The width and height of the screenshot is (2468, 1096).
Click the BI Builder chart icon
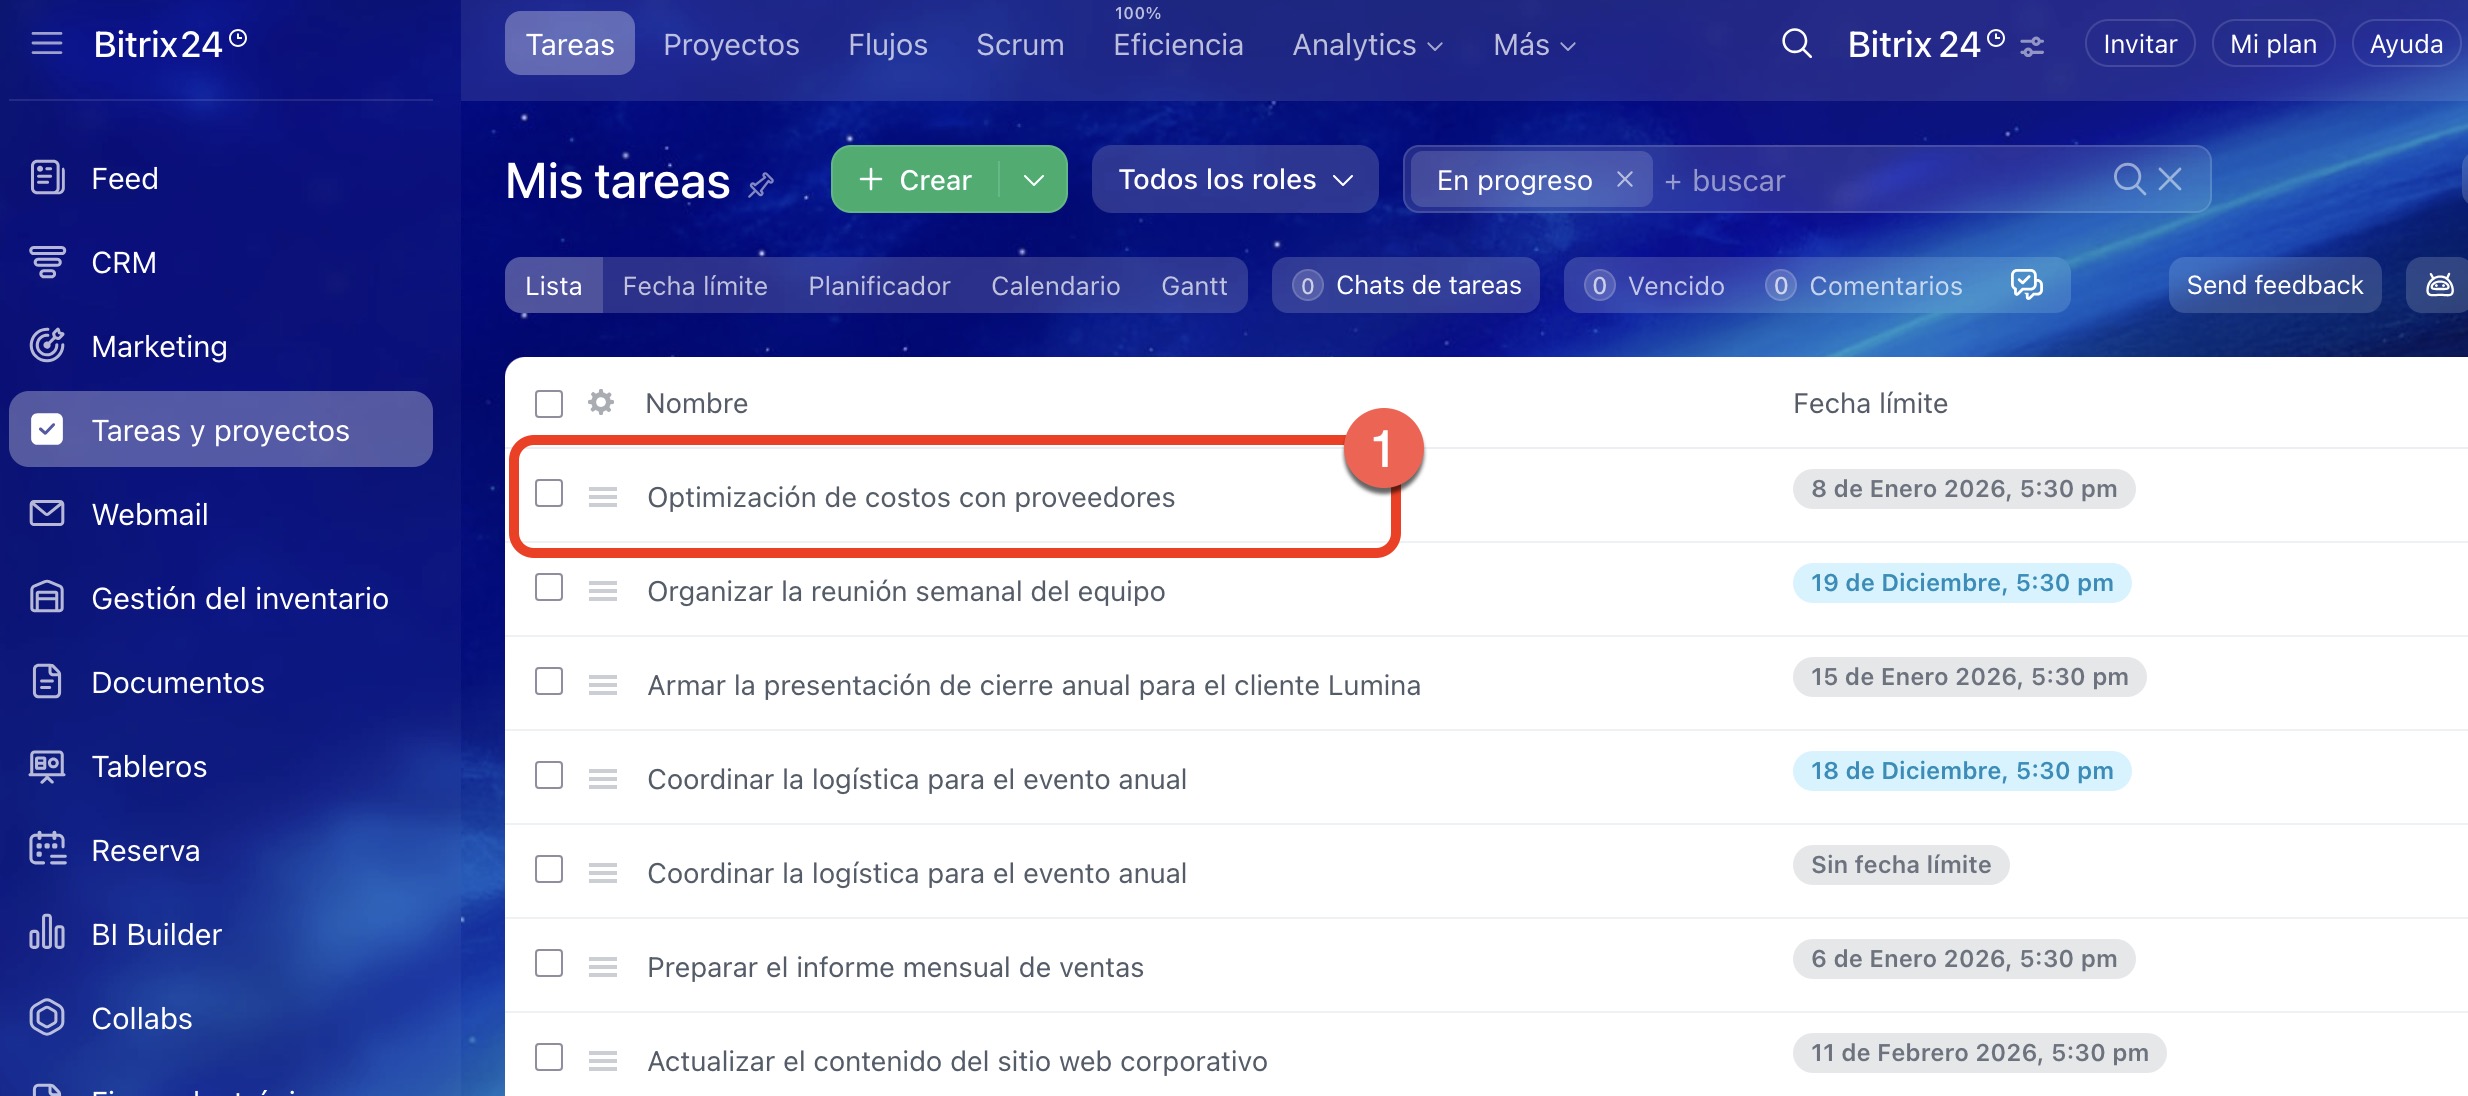click(x=46, y=934)
